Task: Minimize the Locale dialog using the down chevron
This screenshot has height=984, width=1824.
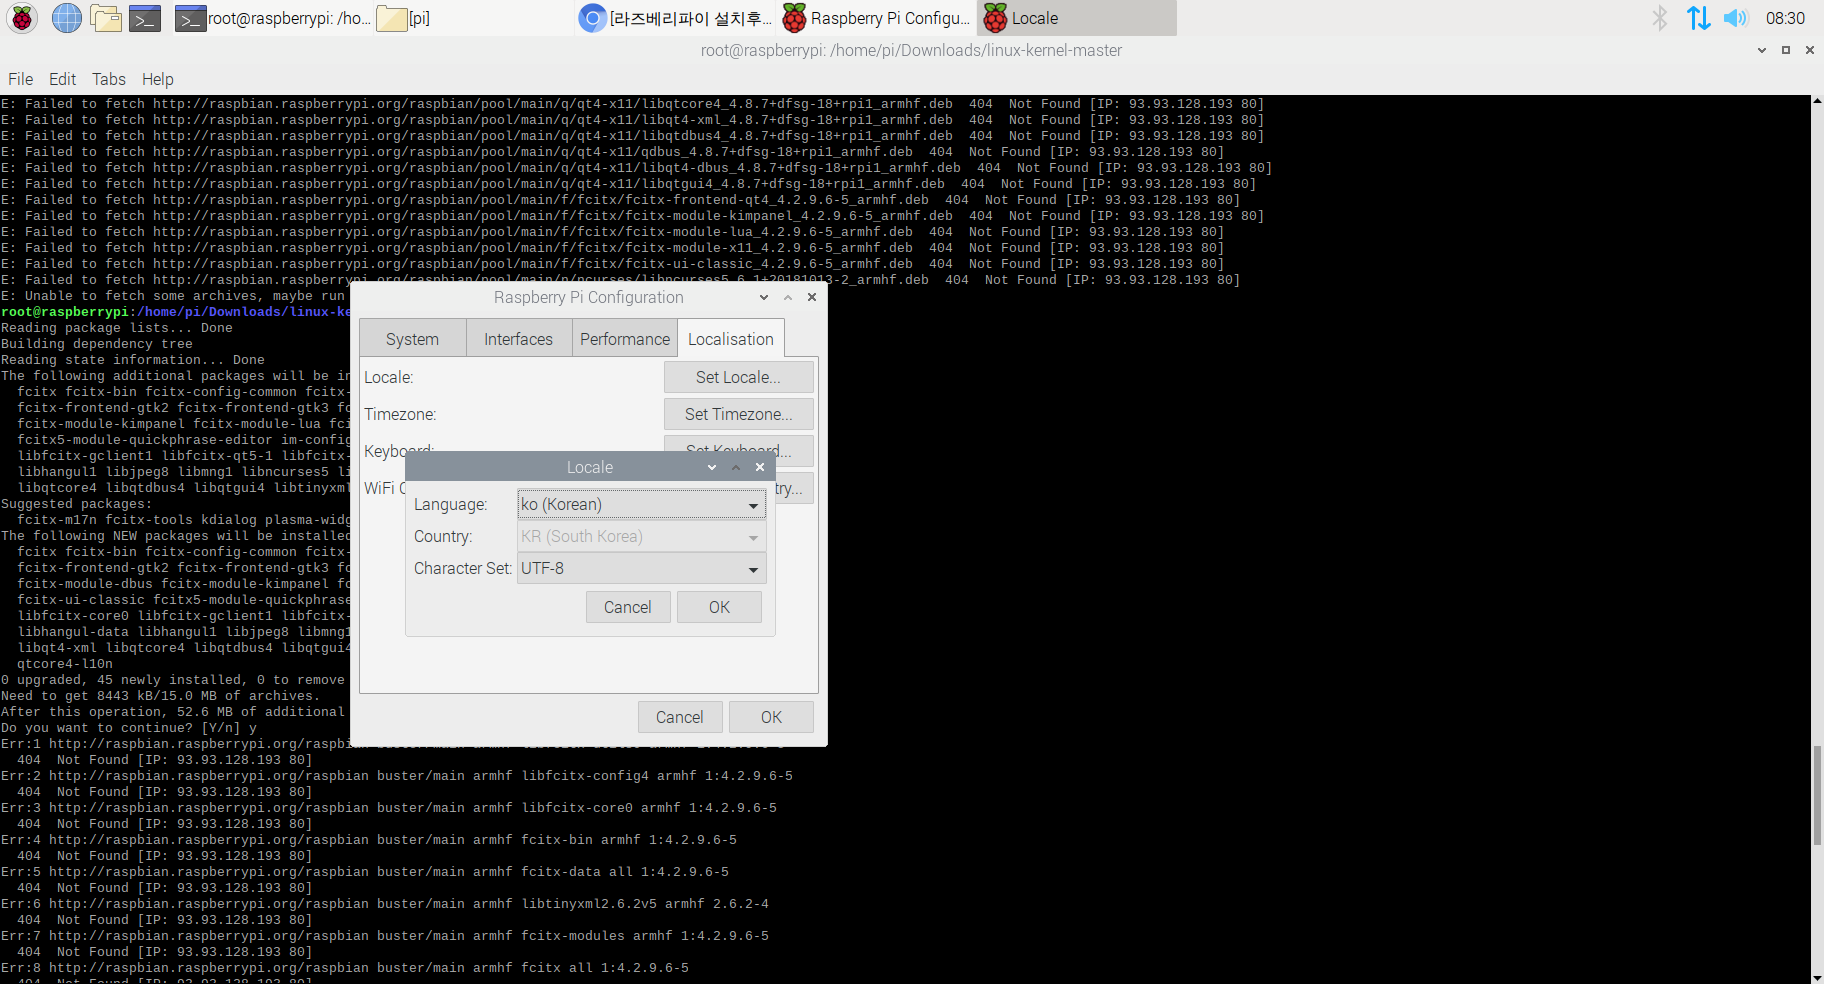Action: (712, 467)
